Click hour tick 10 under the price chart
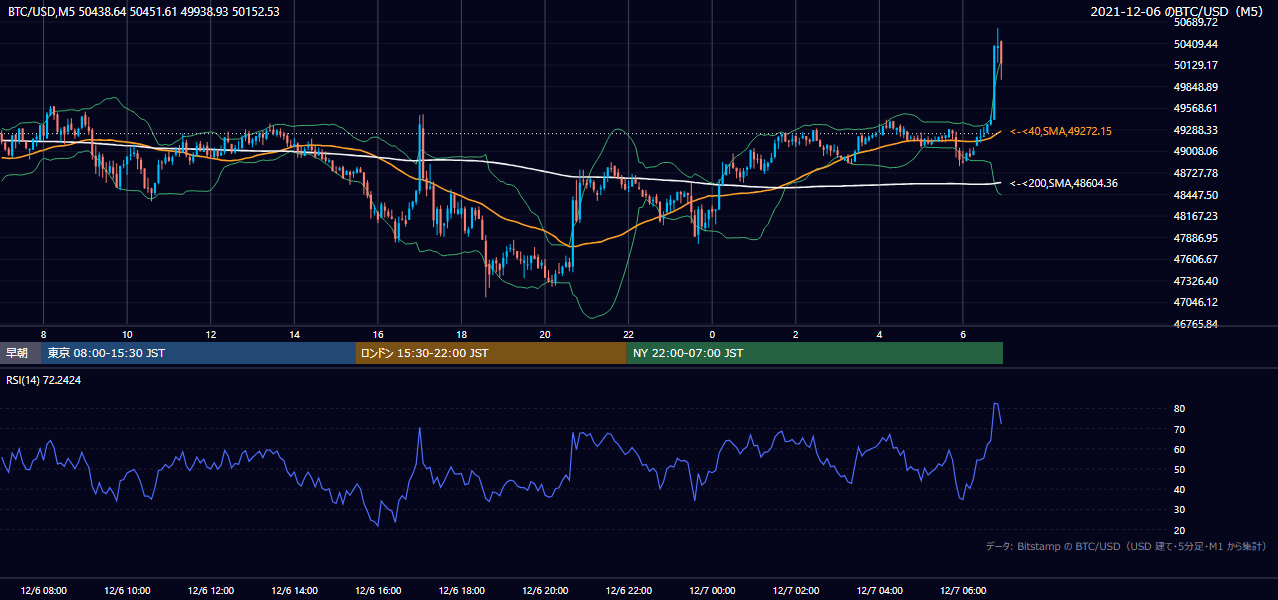The height and width of the screenshot is (600, 1278). coord(127,334)
